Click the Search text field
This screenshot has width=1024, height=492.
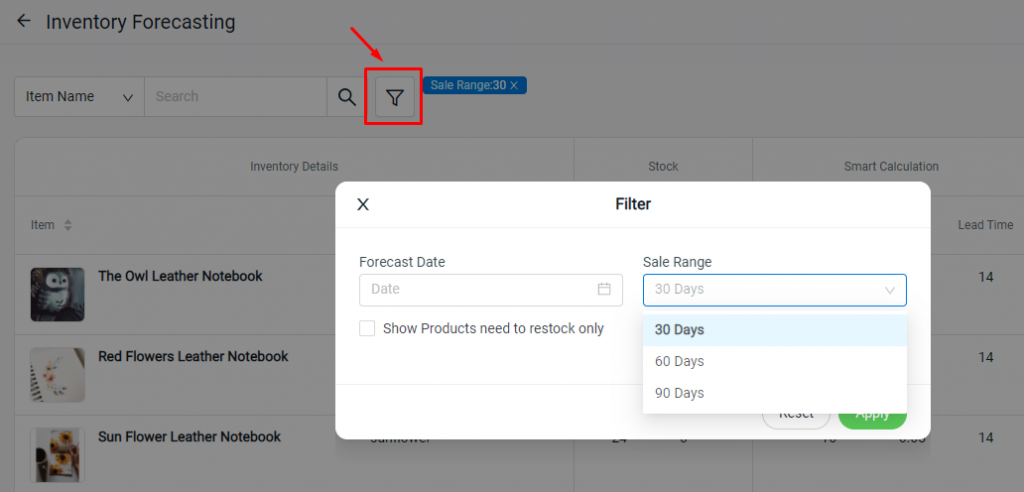[x=236, y=97]
